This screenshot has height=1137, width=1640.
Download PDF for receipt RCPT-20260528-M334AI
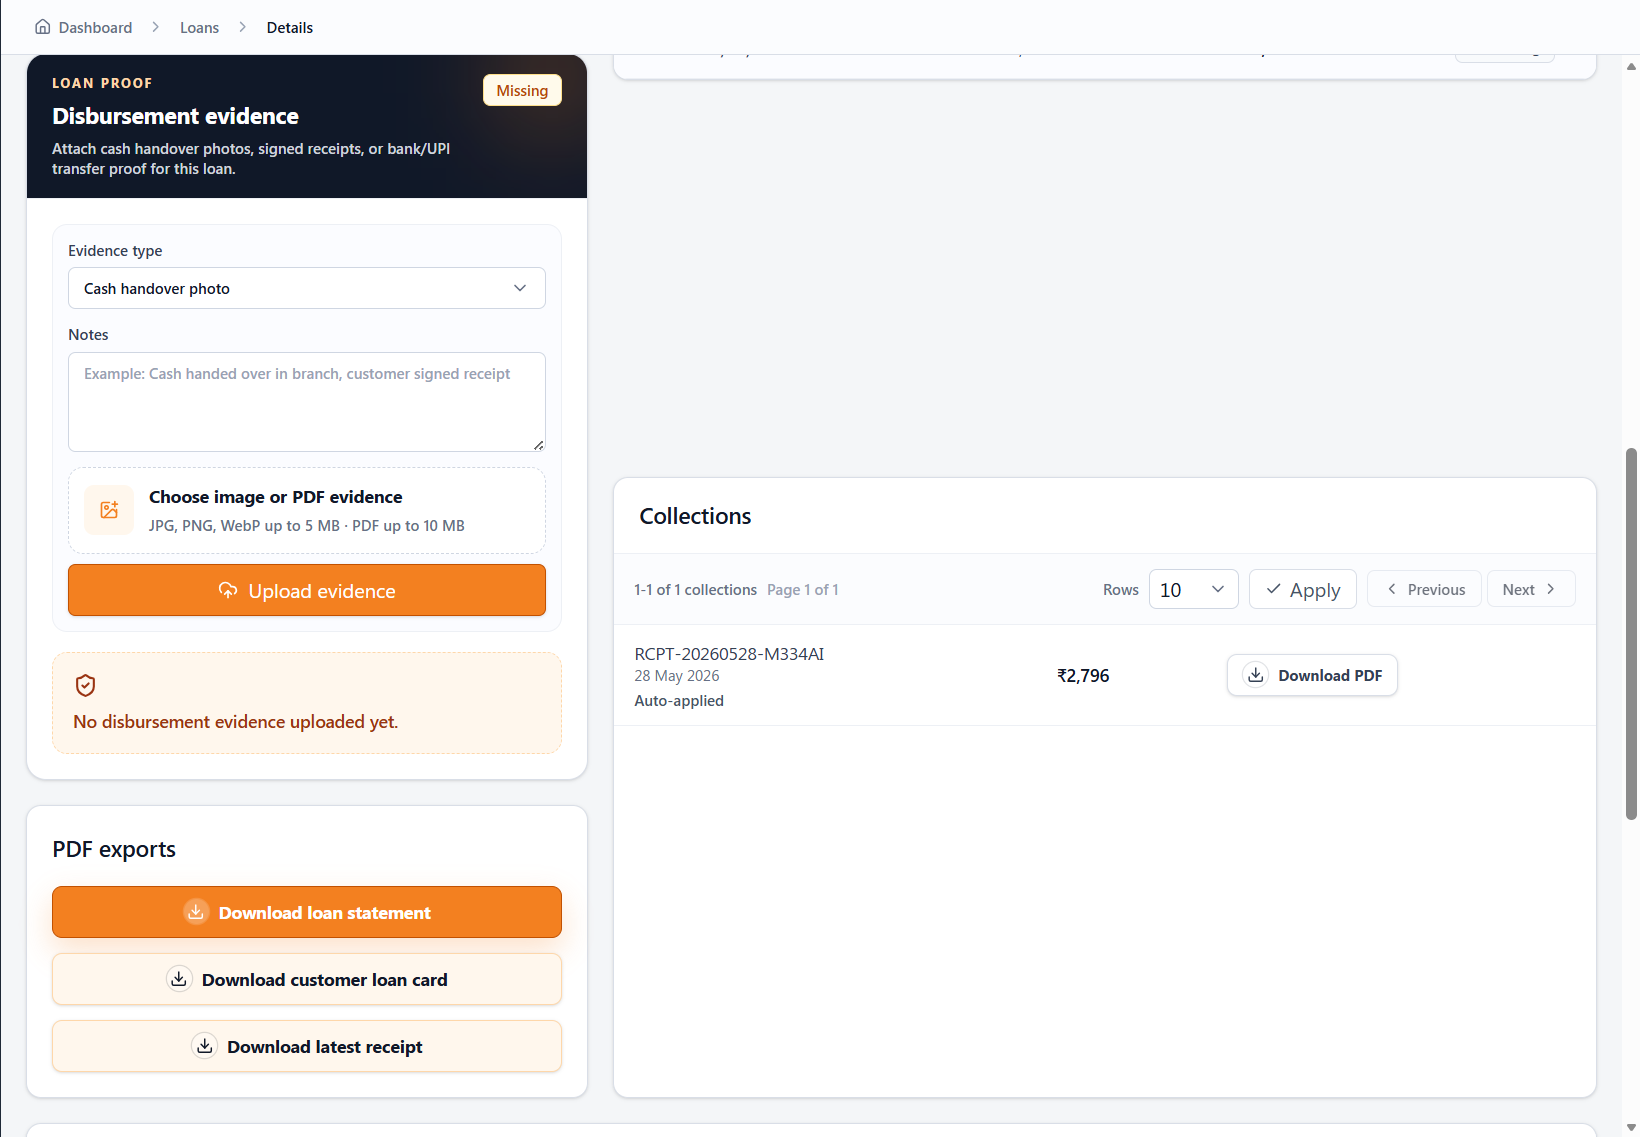[1312, 675]
